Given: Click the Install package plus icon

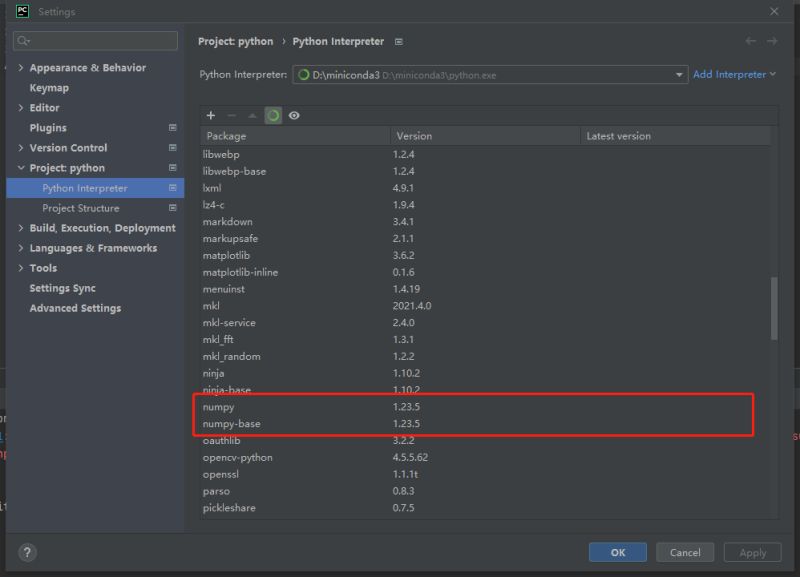Looking at the screenshot, I should 211,115.
